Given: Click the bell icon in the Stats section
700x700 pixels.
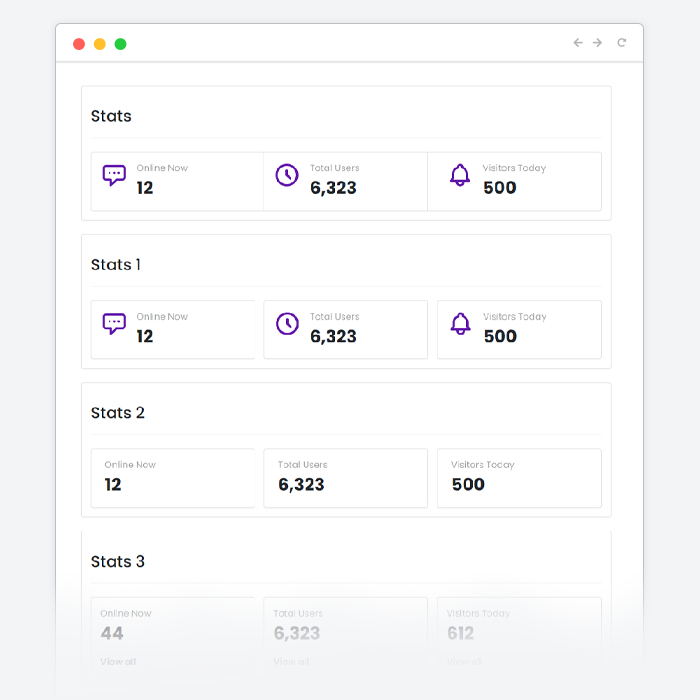Looking at the screenshot, I should 460,176.
